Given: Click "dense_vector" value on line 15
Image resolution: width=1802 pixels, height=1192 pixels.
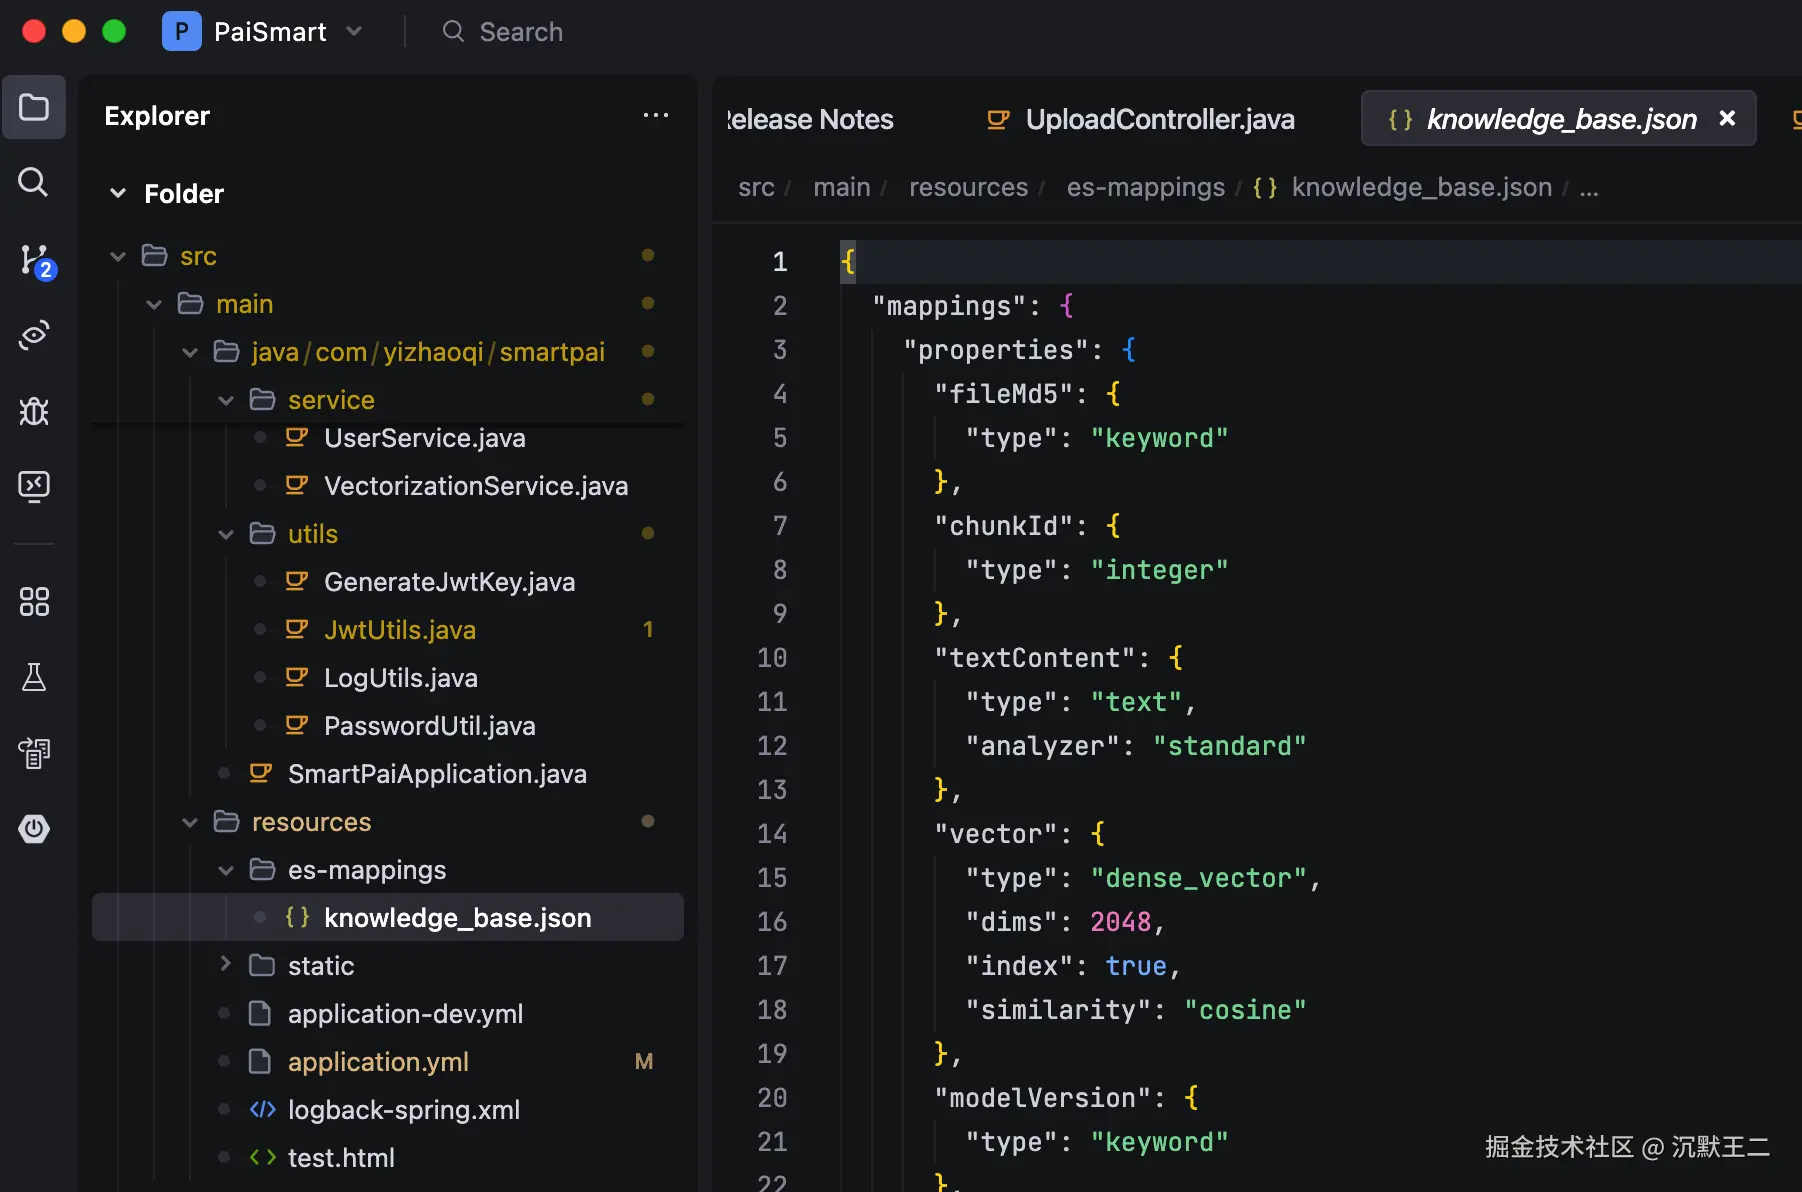Looking at the screenshot, I should [1198, 878].
